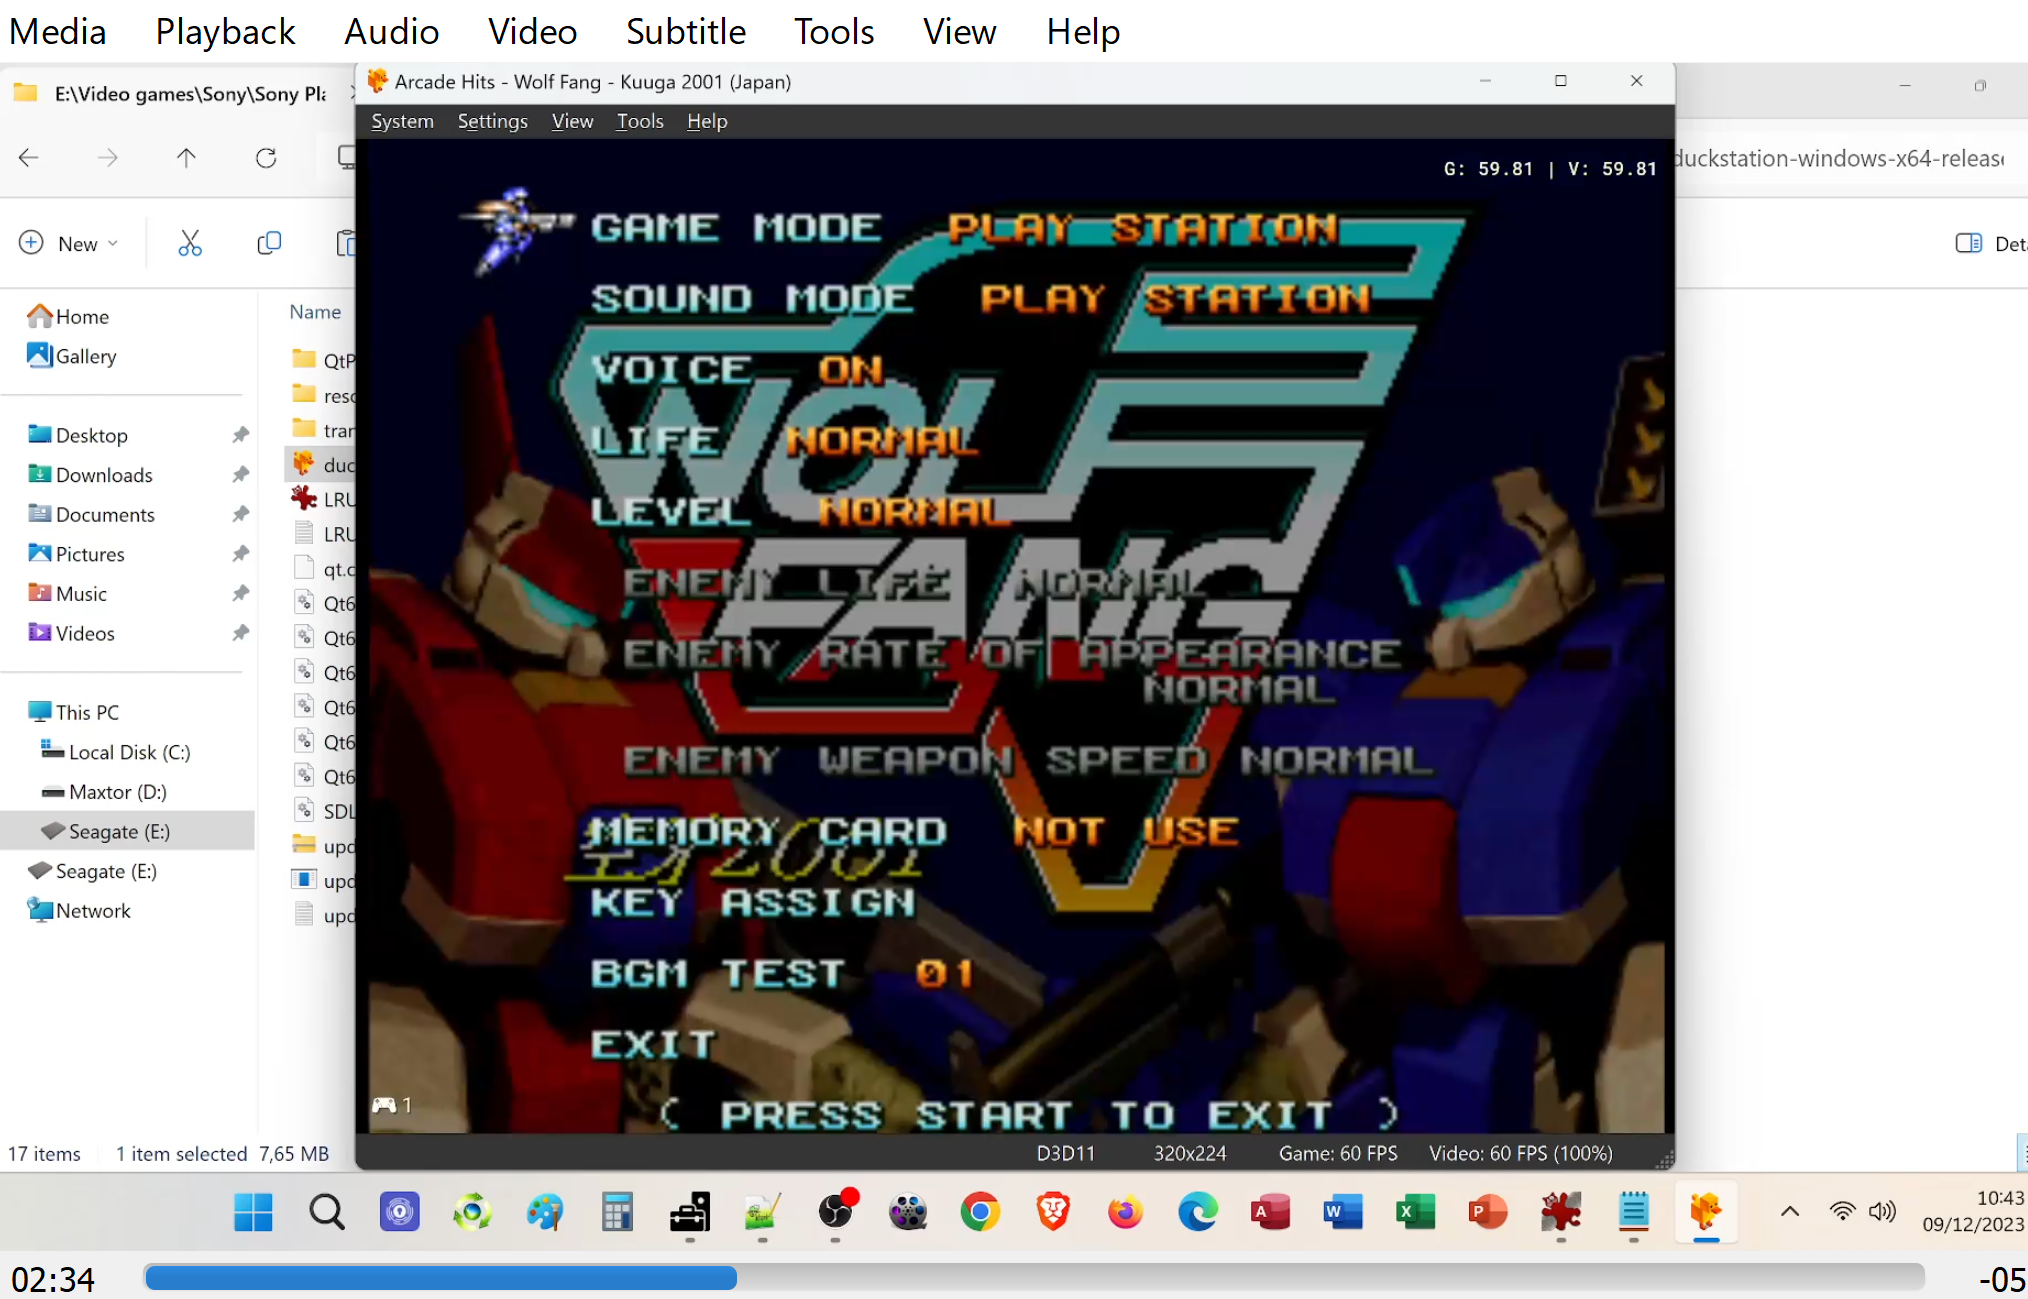Click the Up folder arrow in Explorer
This screenshot has height=1299, width=2028.
(x=186, y=158)
